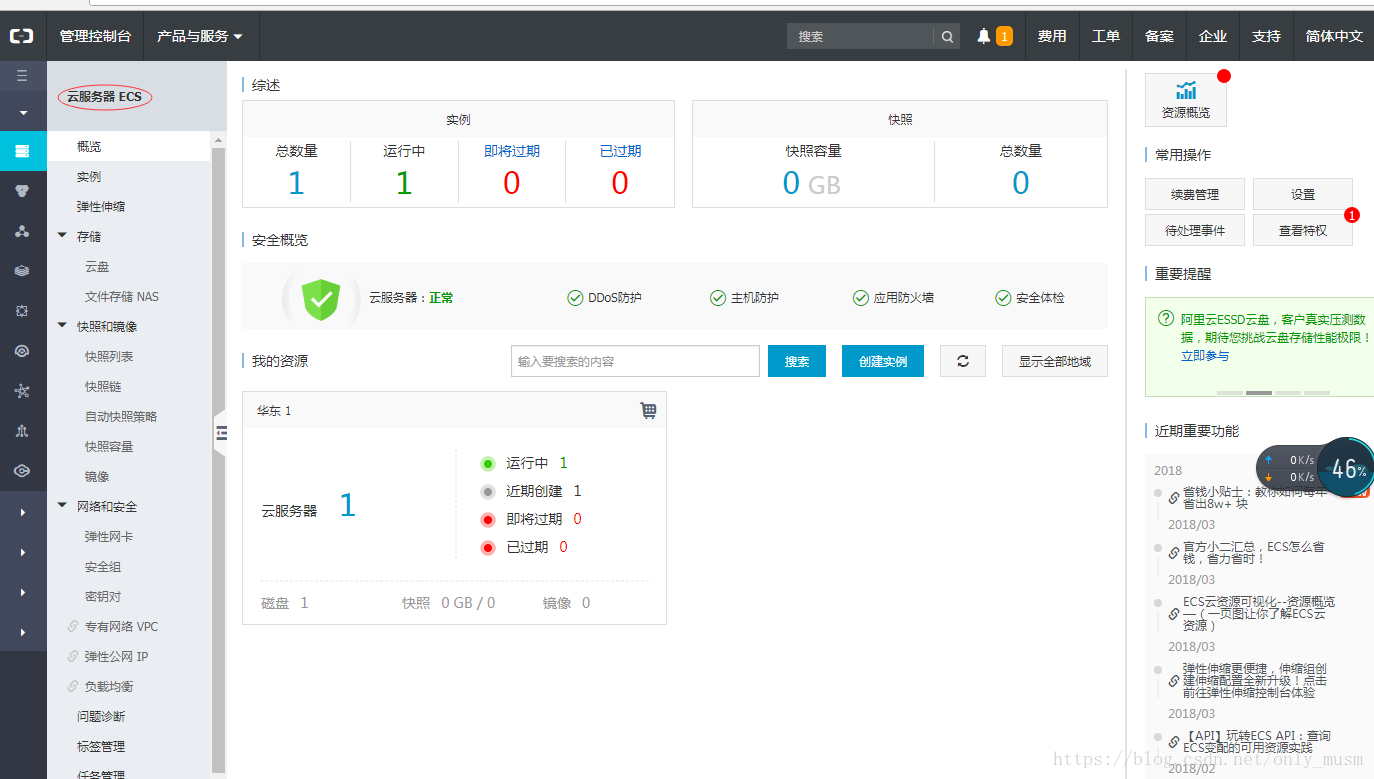1374x779 pixels.
Task: Open the notification bell icon
Action: coord(983,36)
